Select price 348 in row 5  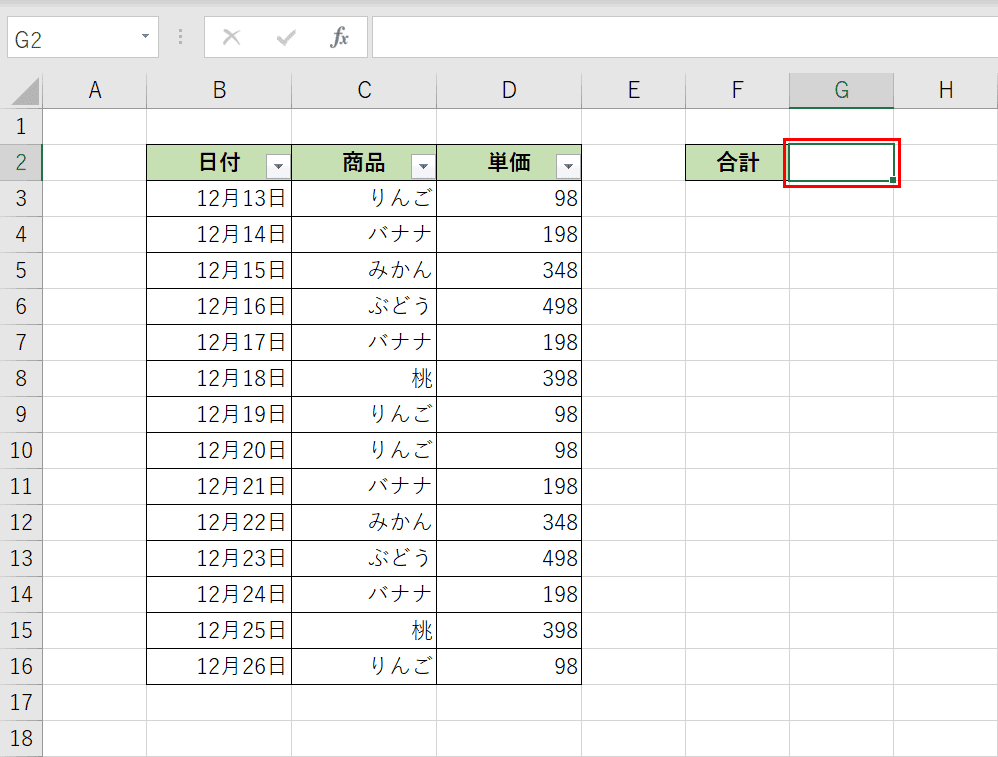click(x=509, y=271)
